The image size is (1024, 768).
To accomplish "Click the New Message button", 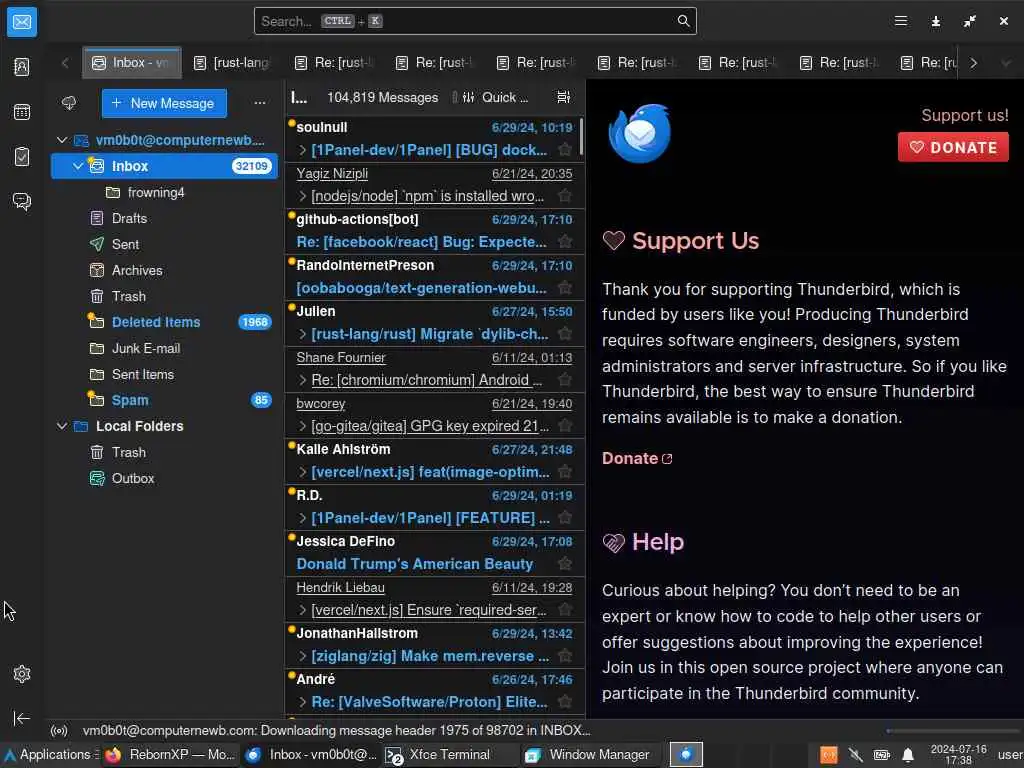I will click(164, 103).
